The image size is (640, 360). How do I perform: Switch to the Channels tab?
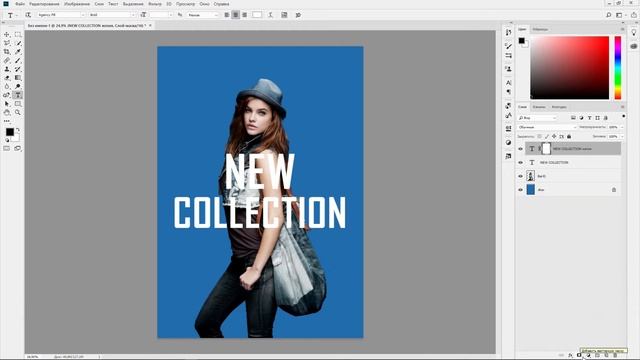539,107
